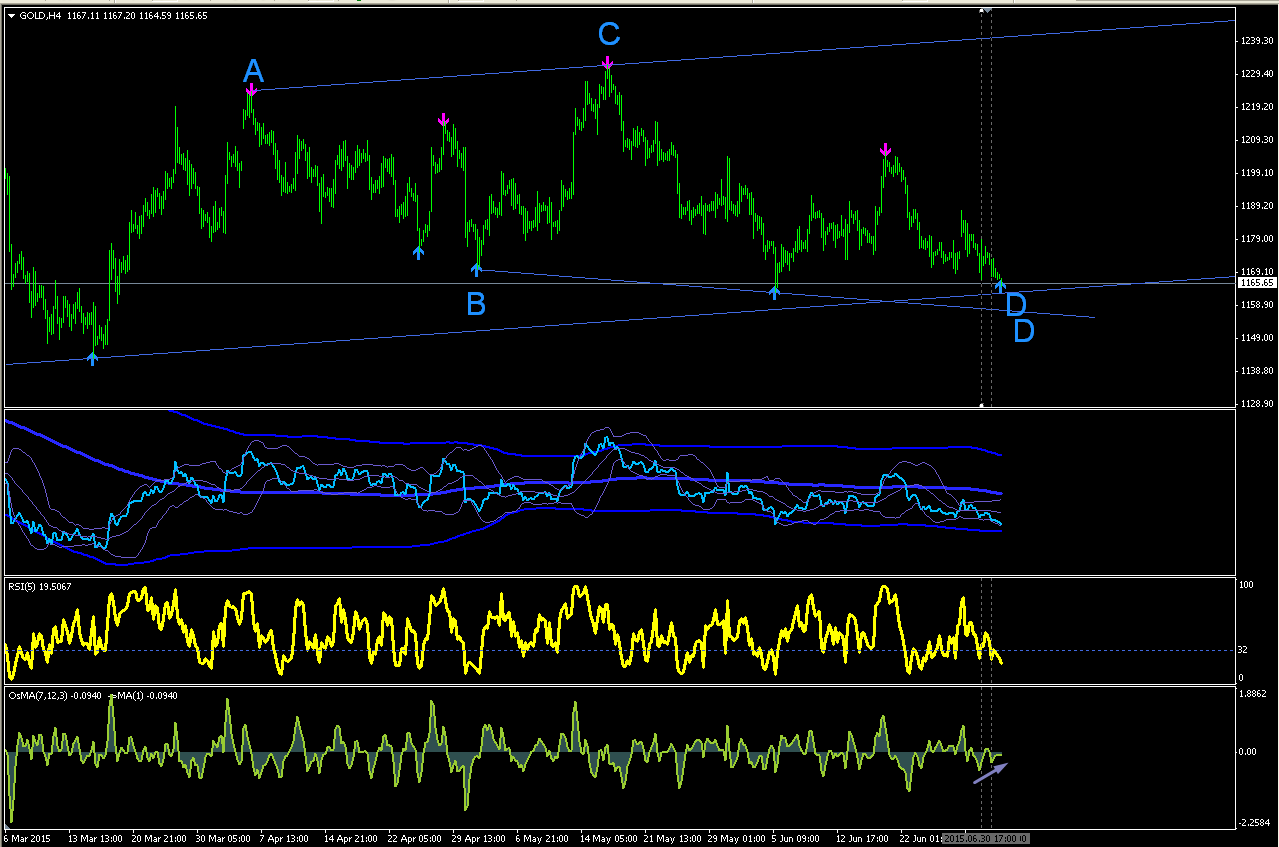Click the 20 Mar 21:00 time axis label
1279x847 pixels.
point(160,838)
